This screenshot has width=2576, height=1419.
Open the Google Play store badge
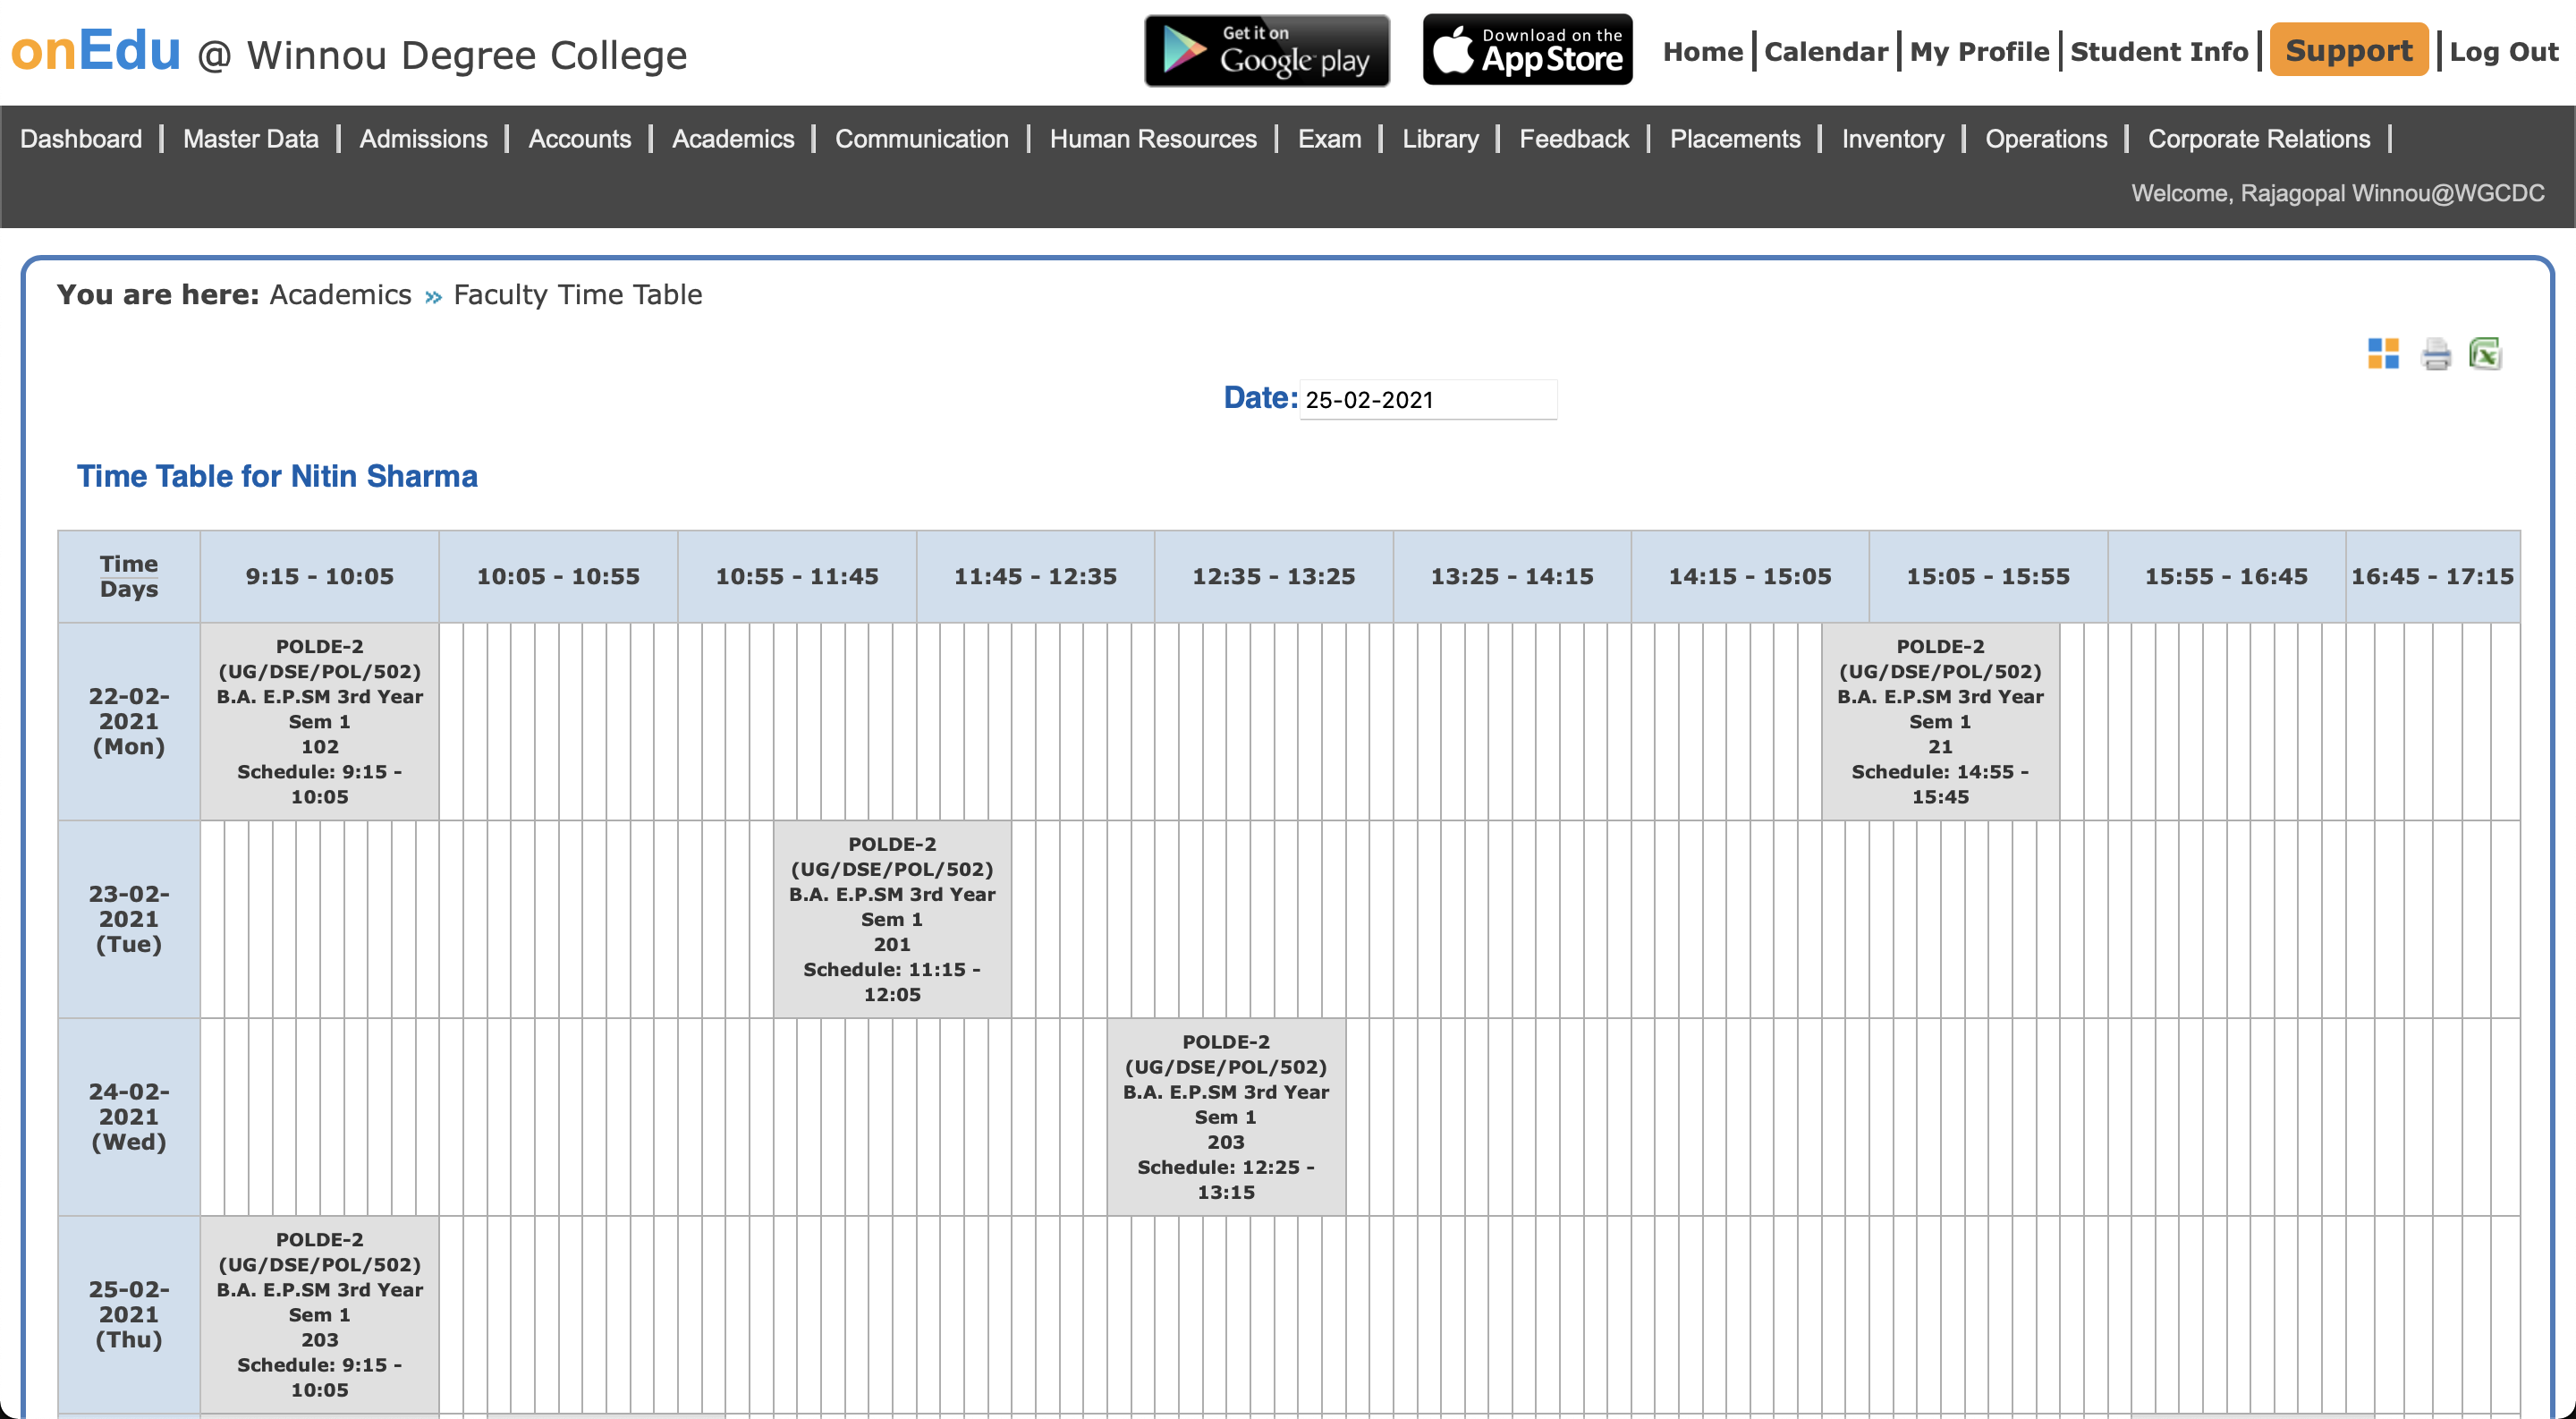click(x=1266, y=50)
